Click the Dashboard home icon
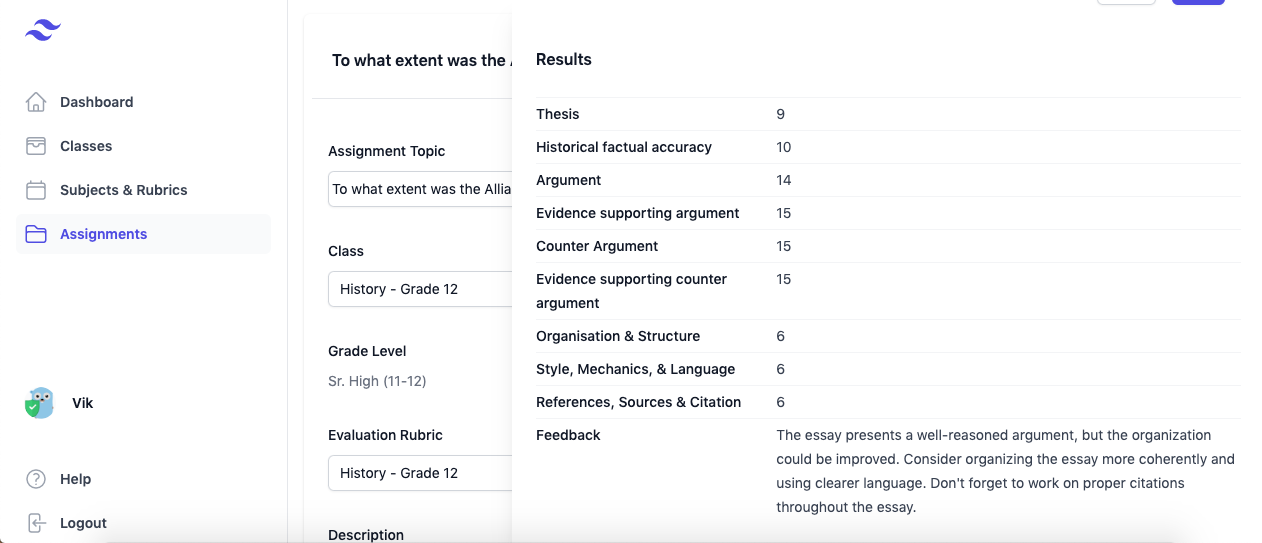 pyautogui.click(x=36, y=102)
